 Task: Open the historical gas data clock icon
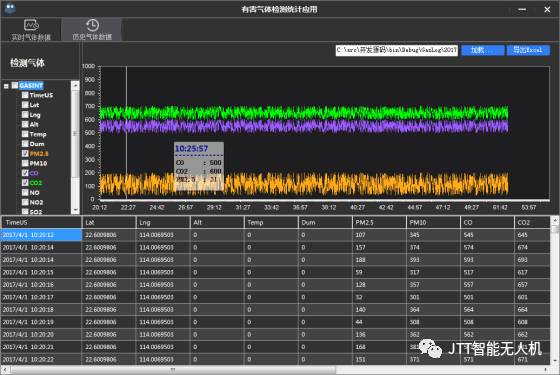click(92, 25)
